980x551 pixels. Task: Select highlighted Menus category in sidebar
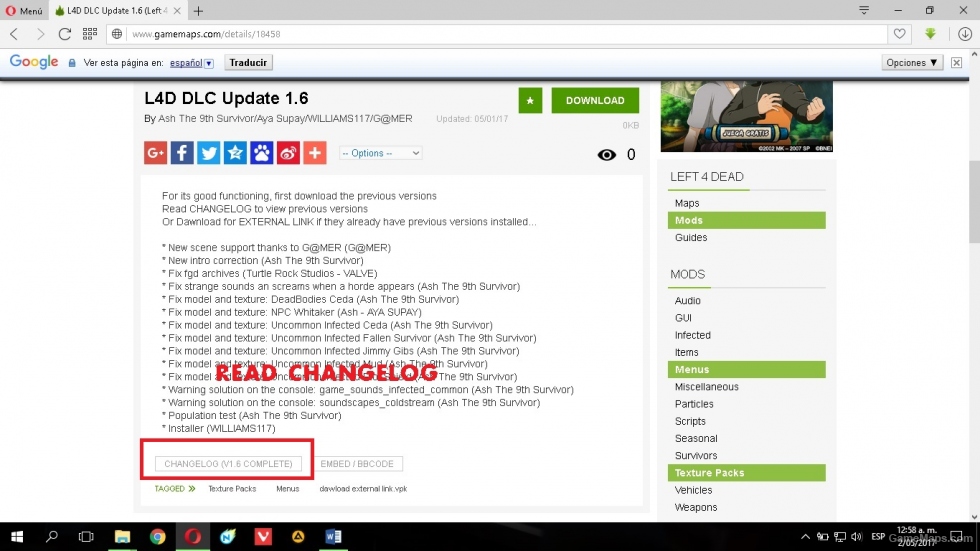[746, 369]
